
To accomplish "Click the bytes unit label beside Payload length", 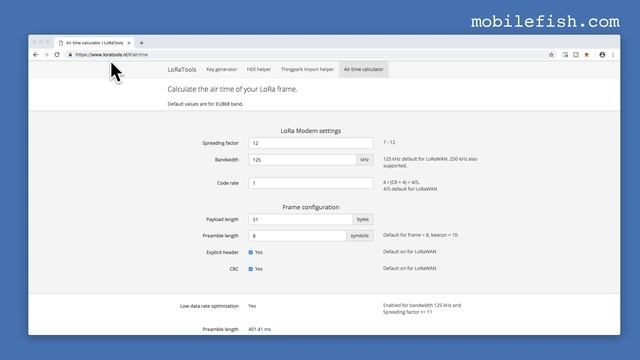I will (362, 220).
